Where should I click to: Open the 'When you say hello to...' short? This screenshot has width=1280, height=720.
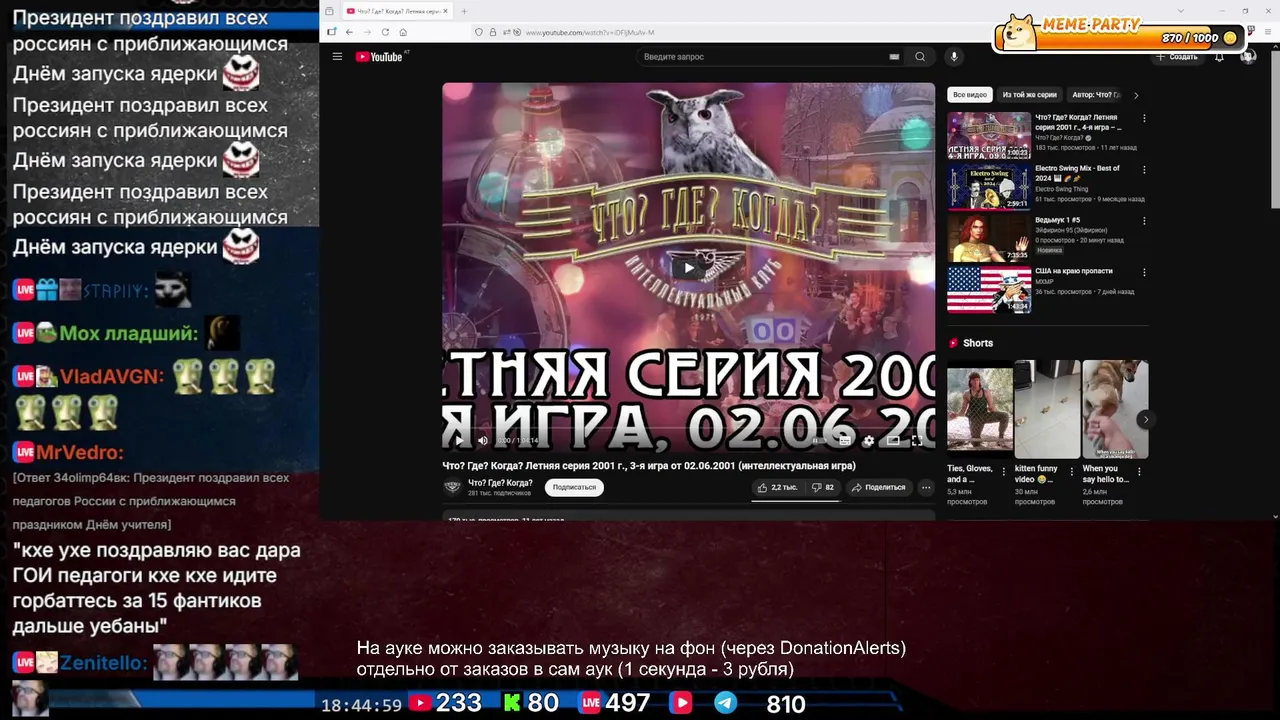click(1115, 409)
